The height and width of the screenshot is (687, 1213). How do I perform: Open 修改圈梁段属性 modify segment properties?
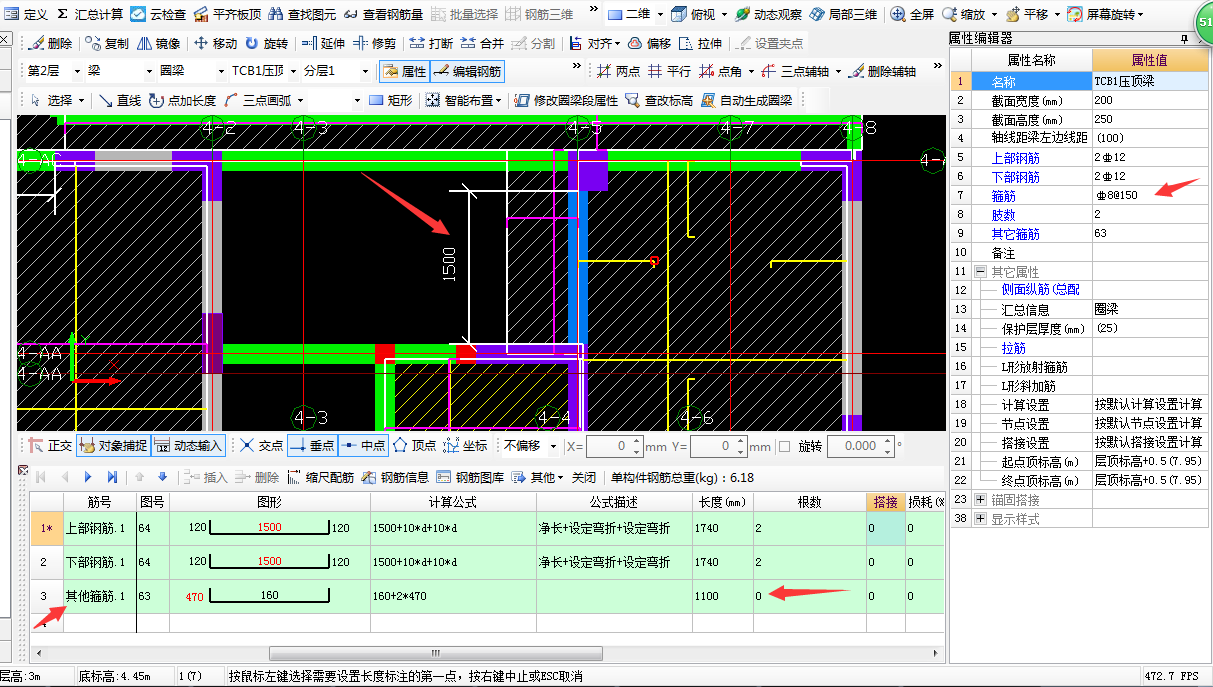click(567, 100)
